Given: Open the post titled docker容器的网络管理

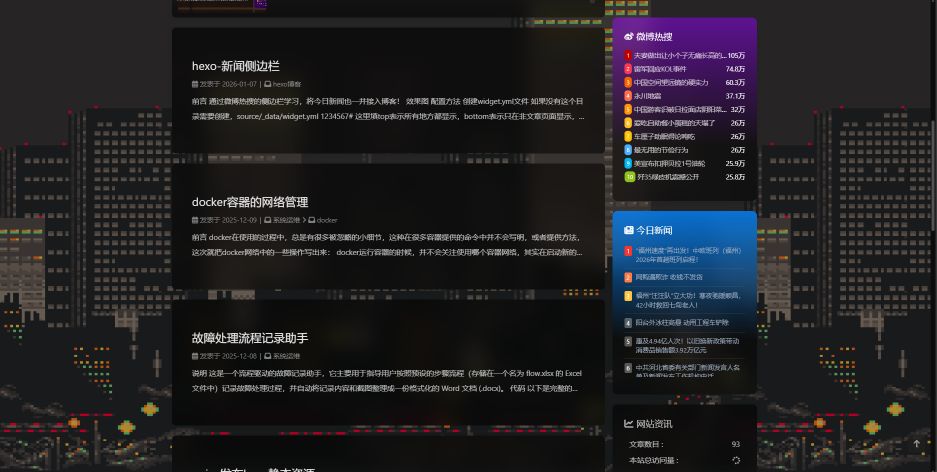Looking at the screenshot, I should coord(250,202).
